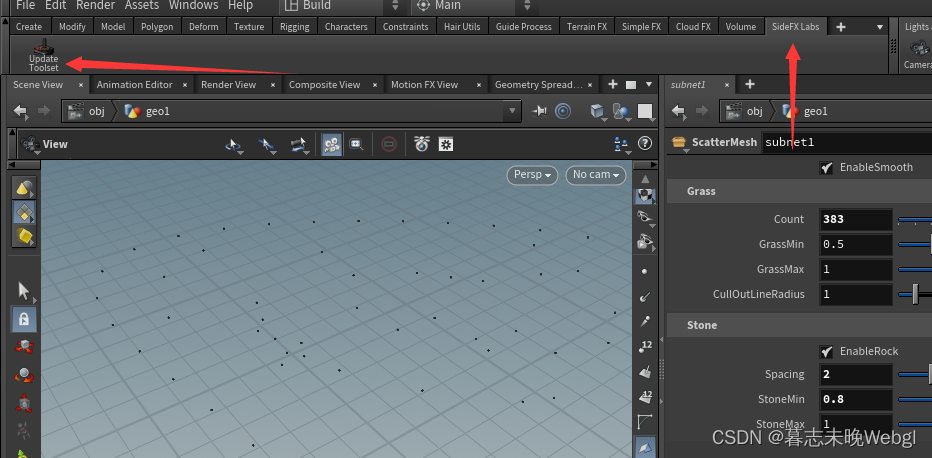
Task: Click the StoneMin value field
Action: tap(856, 399)
